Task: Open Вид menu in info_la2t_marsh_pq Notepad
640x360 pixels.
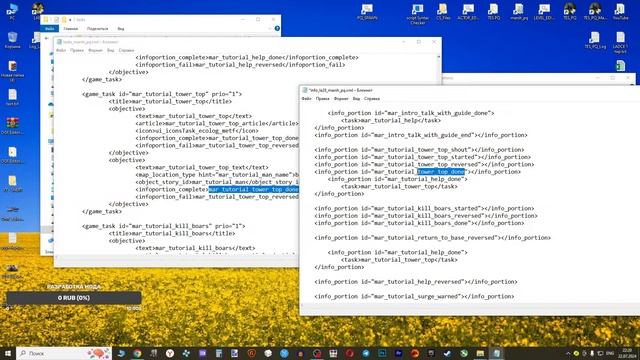Action: (x=356, y=98)
